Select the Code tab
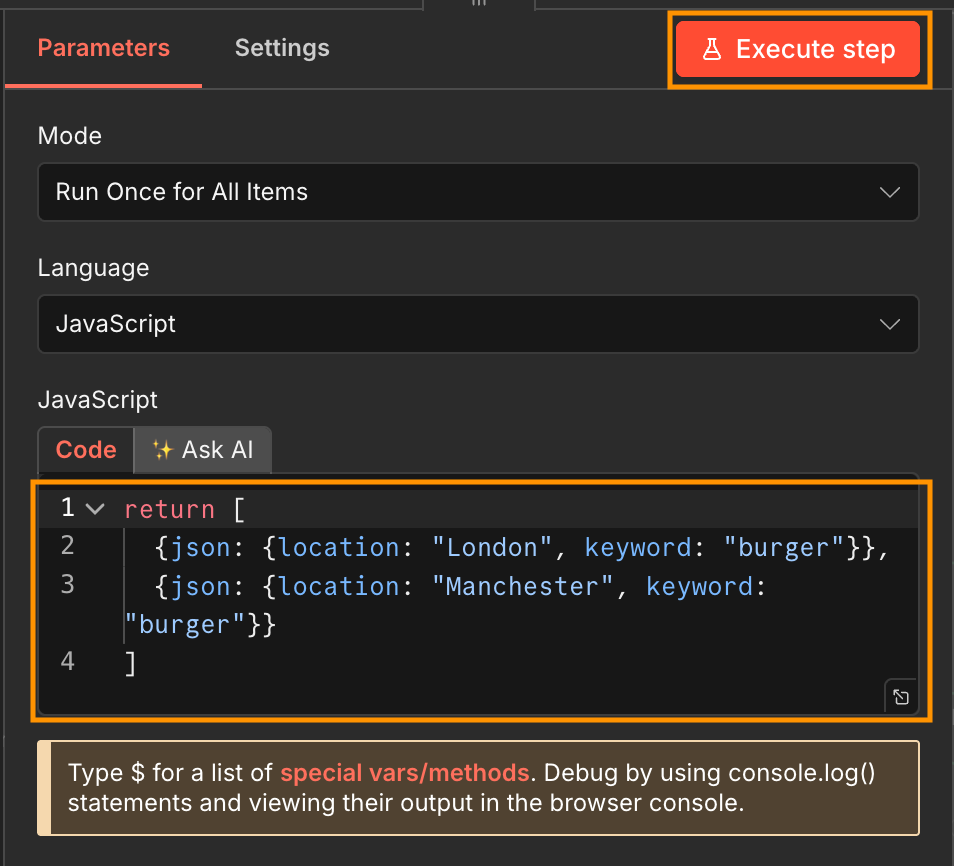The width and height of the screenshot is (954, 866). 85,449
